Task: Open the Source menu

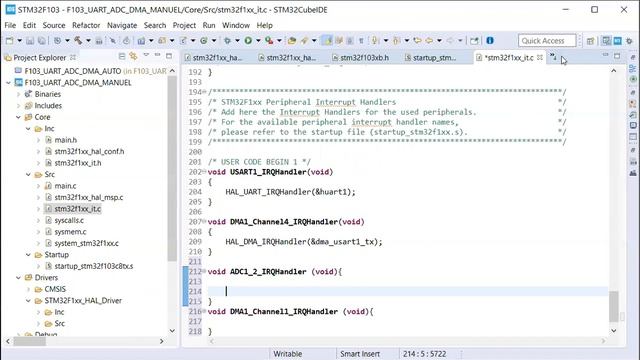Action: pos(54,25)
